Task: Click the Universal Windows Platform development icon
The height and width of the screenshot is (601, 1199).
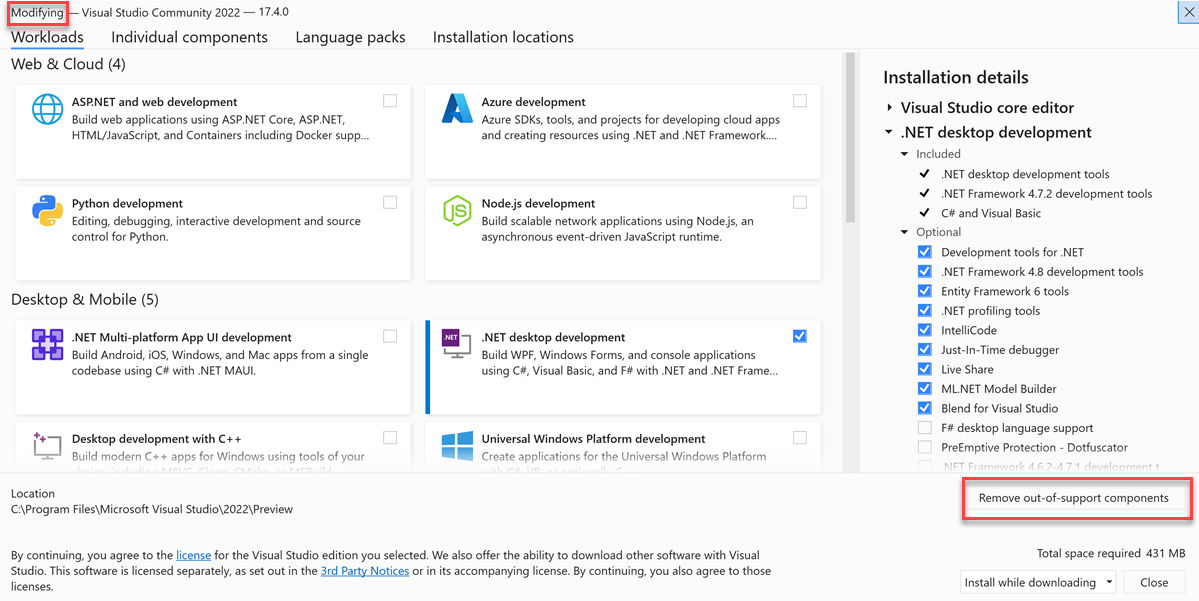Action: coord(457,445)
